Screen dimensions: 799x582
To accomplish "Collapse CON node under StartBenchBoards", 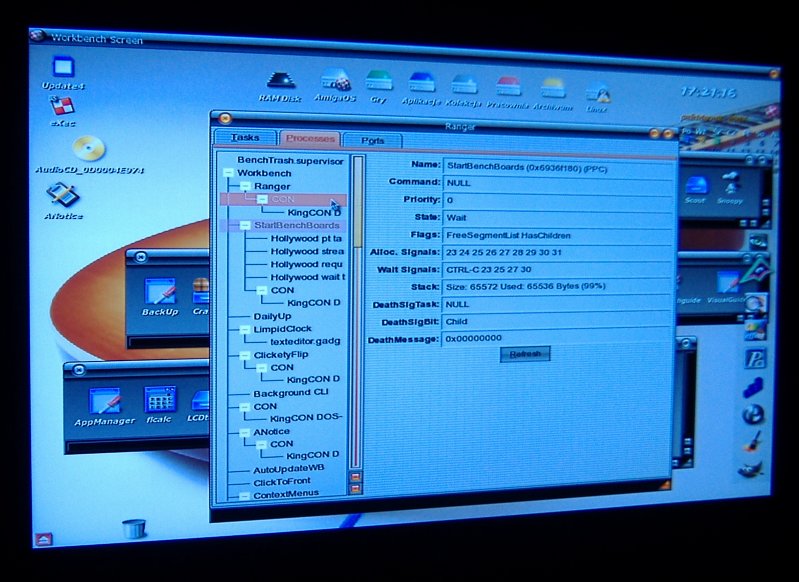I will 262,290.
